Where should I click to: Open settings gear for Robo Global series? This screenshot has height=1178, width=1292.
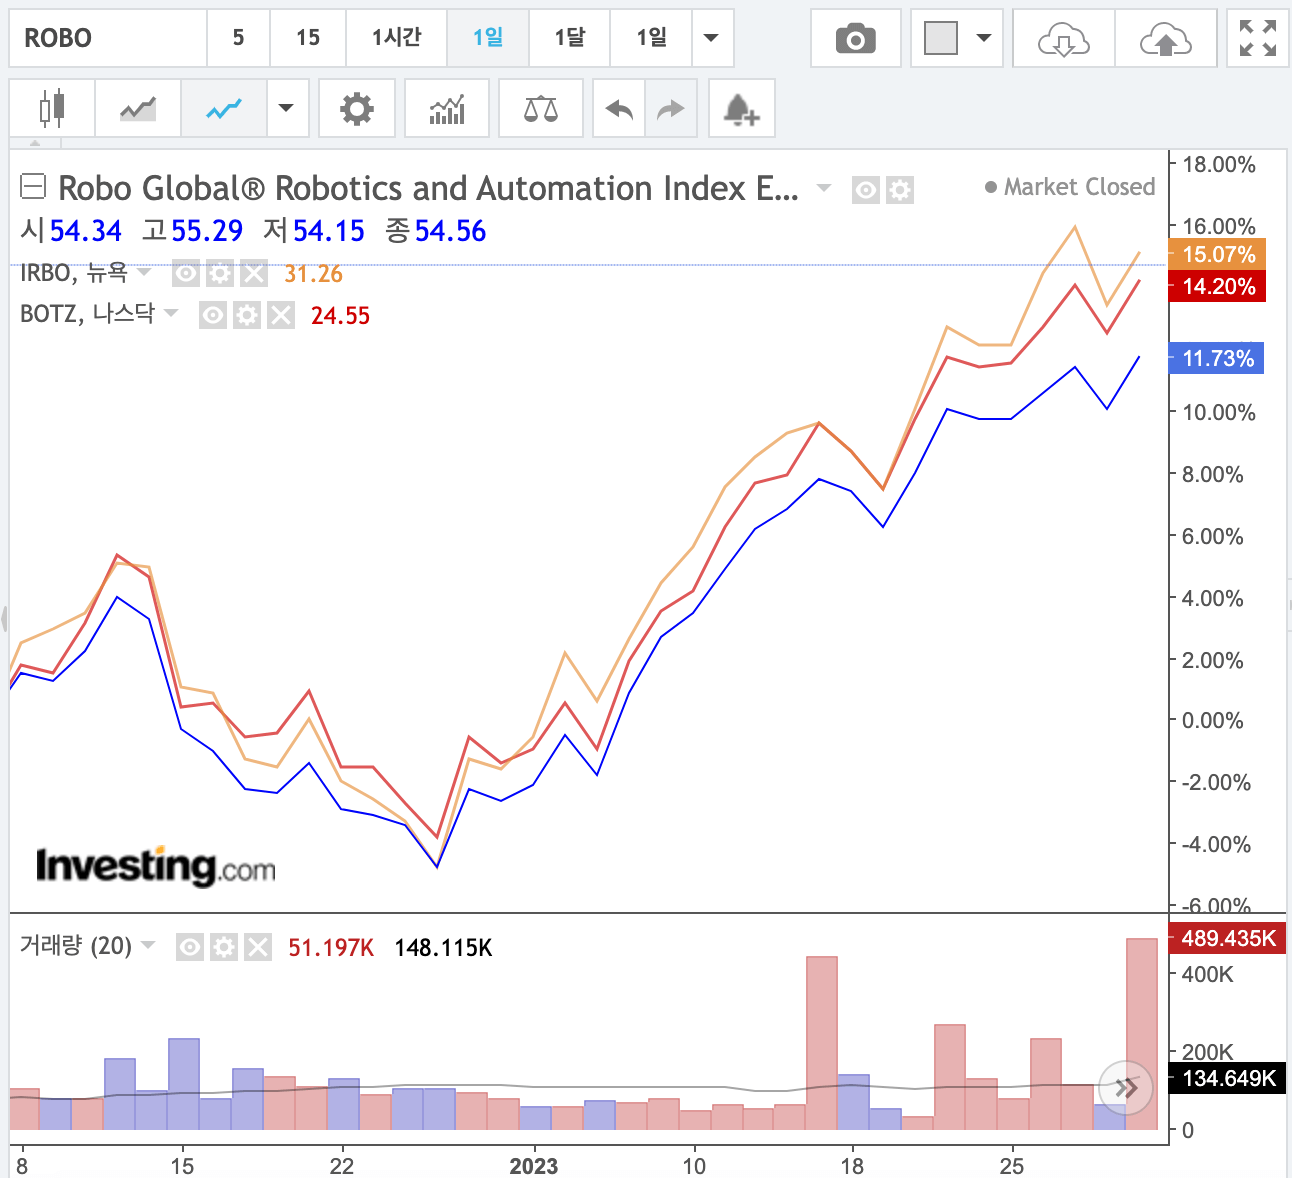click(900, 190)
